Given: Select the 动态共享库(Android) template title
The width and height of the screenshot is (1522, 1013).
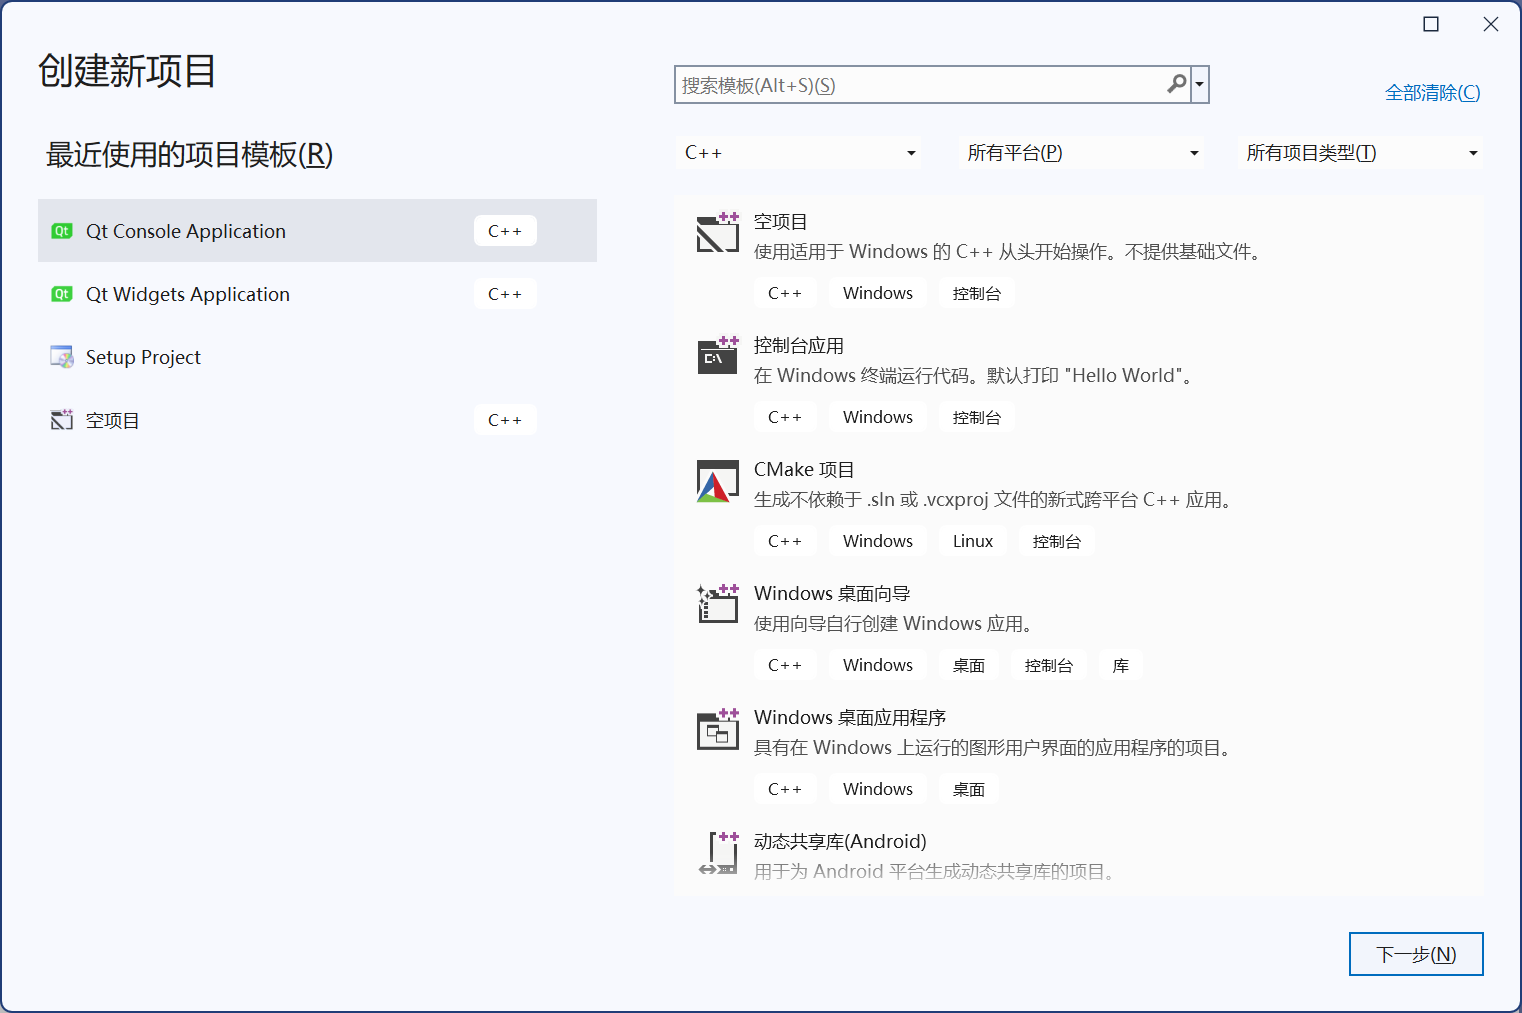Looking at the screenshot, I should click(x=840, y=842).
